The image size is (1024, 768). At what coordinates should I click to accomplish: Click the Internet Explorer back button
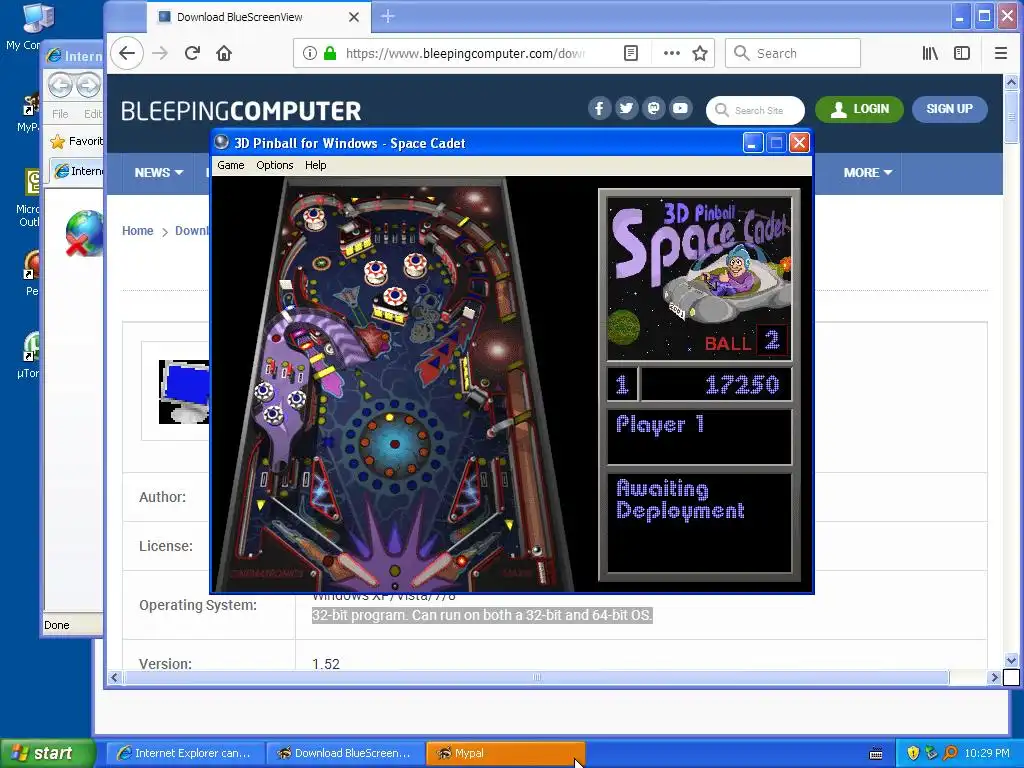60,85
